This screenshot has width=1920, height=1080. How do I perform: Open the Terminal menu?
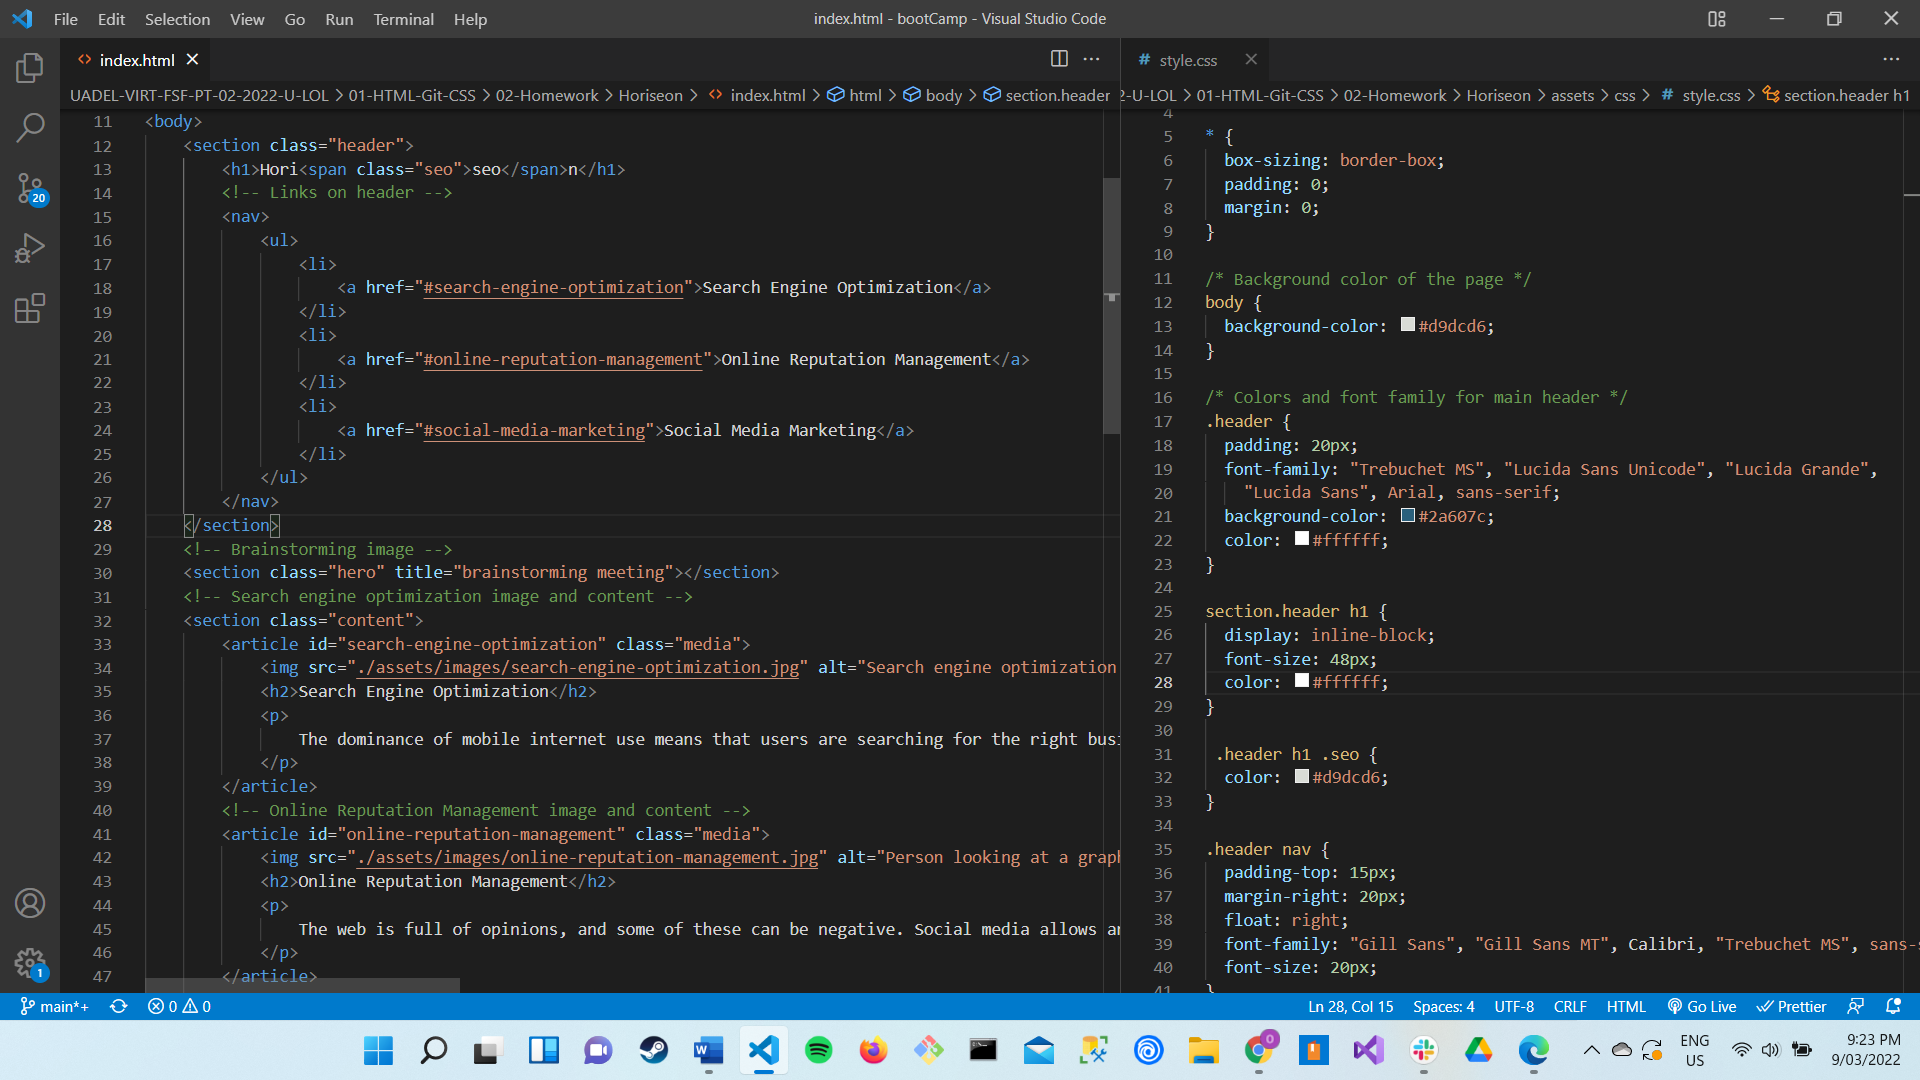tap(403, 19)
